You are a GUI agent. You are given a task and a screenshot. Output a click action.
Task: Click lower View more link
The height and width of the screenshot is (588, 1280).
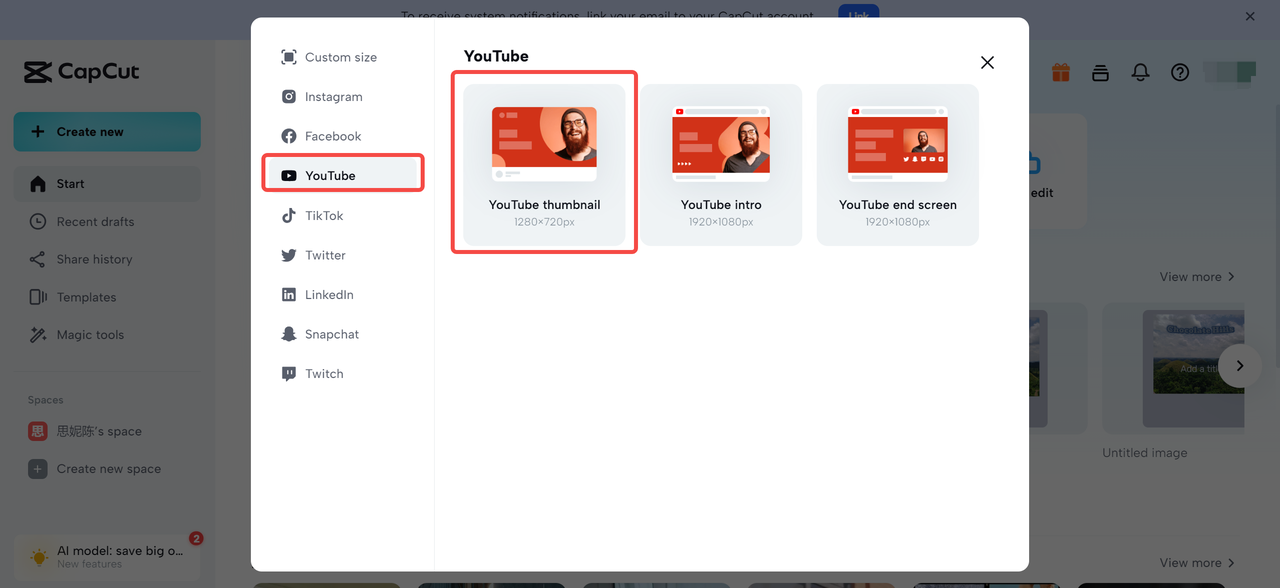[1197, 563]
